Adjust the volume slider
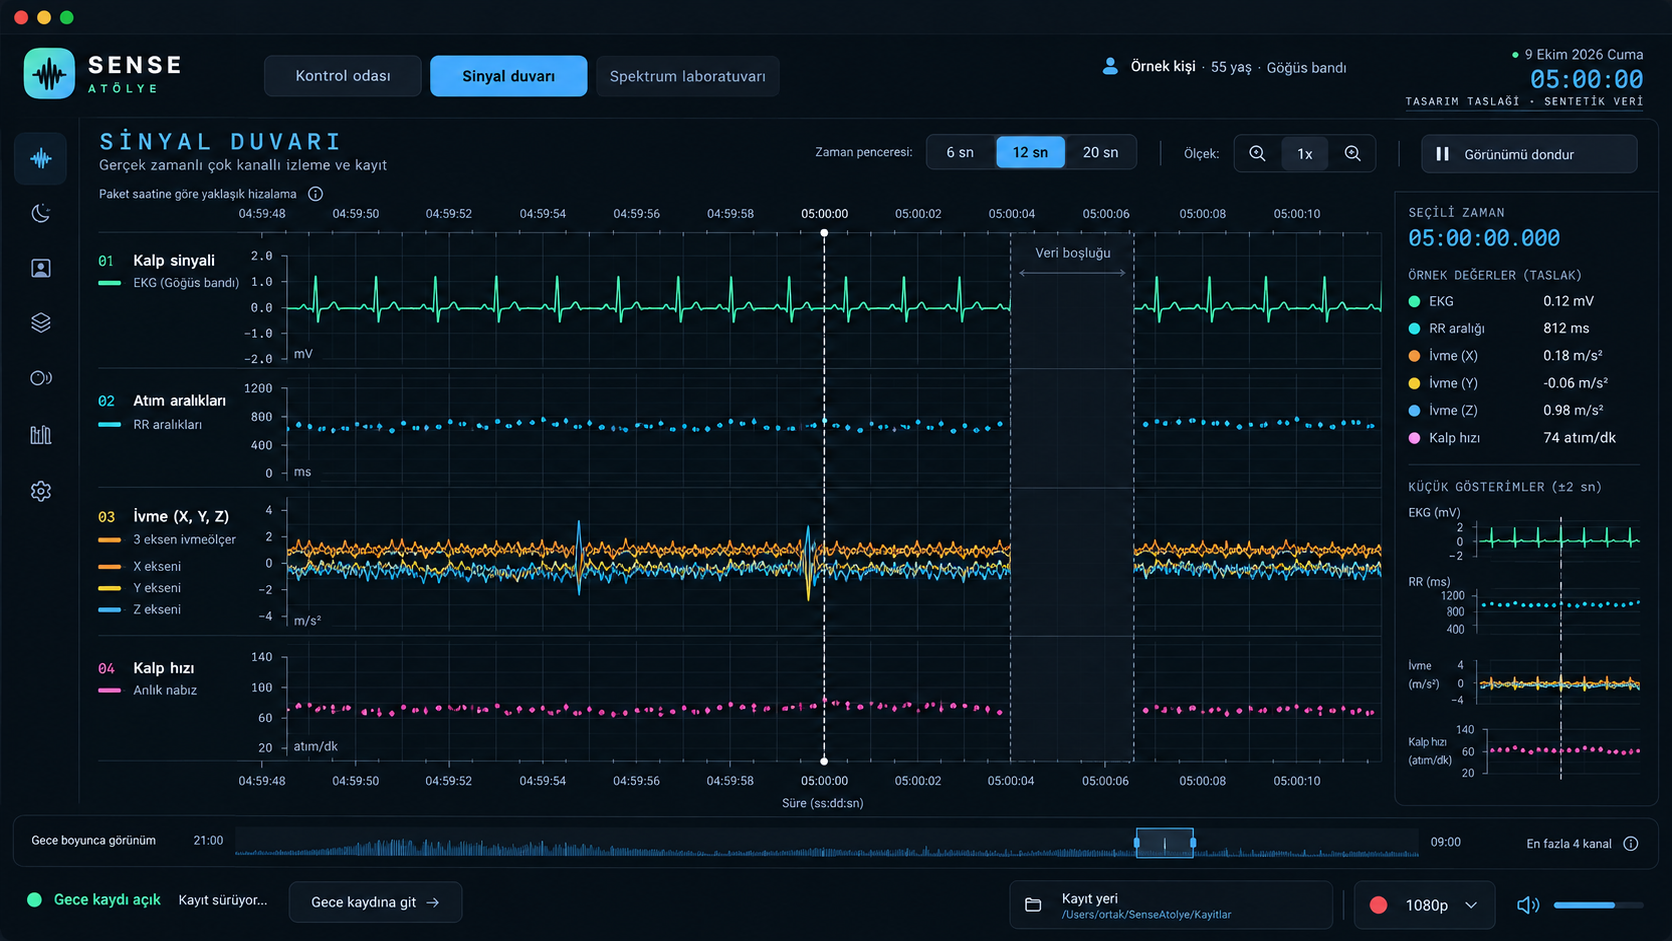Screen dimensions: 1672x941 (1598, 905)
